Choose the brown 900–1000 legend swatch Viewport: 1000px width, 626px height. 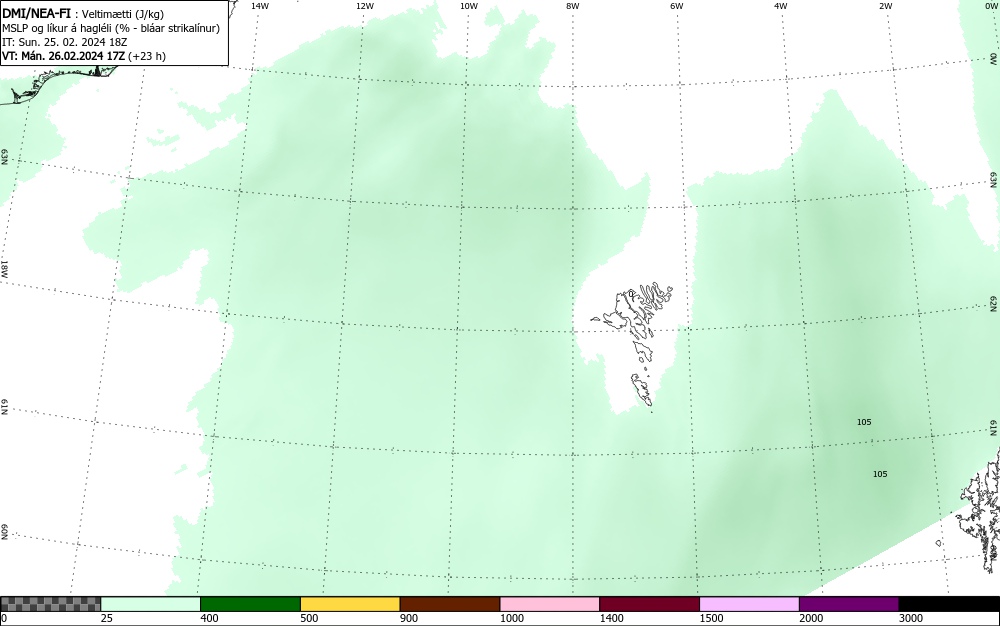[450, 604]
